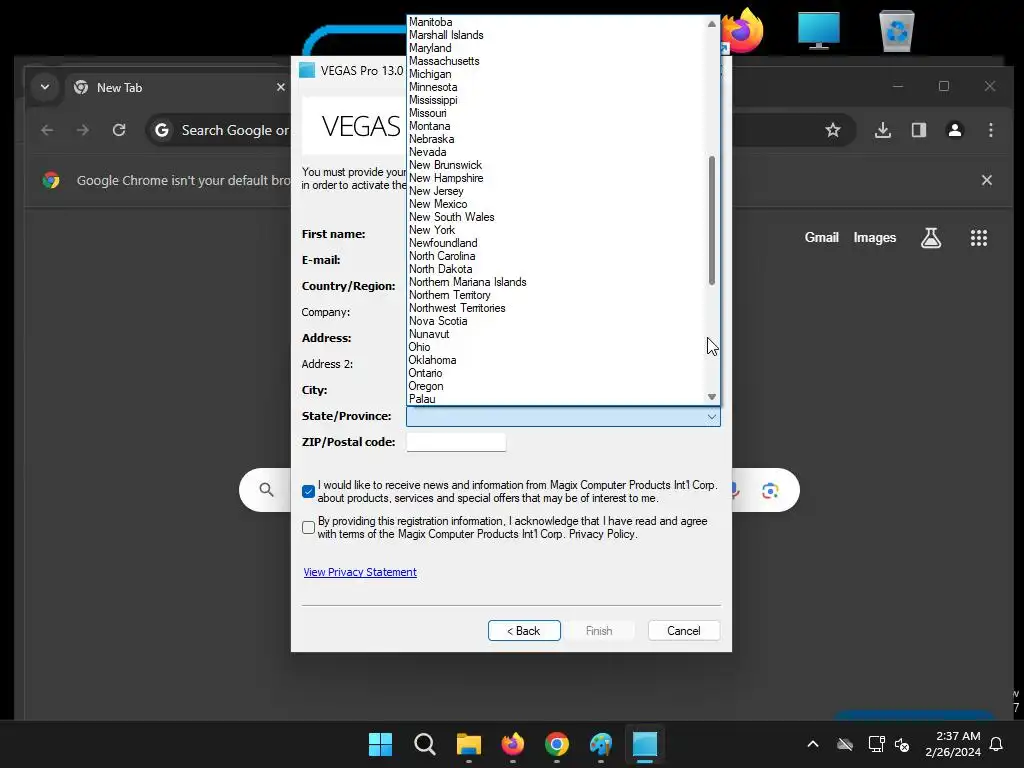Show hidden system tray icons
This screenshot has width=1024, height=768.
tap(813, 744)
